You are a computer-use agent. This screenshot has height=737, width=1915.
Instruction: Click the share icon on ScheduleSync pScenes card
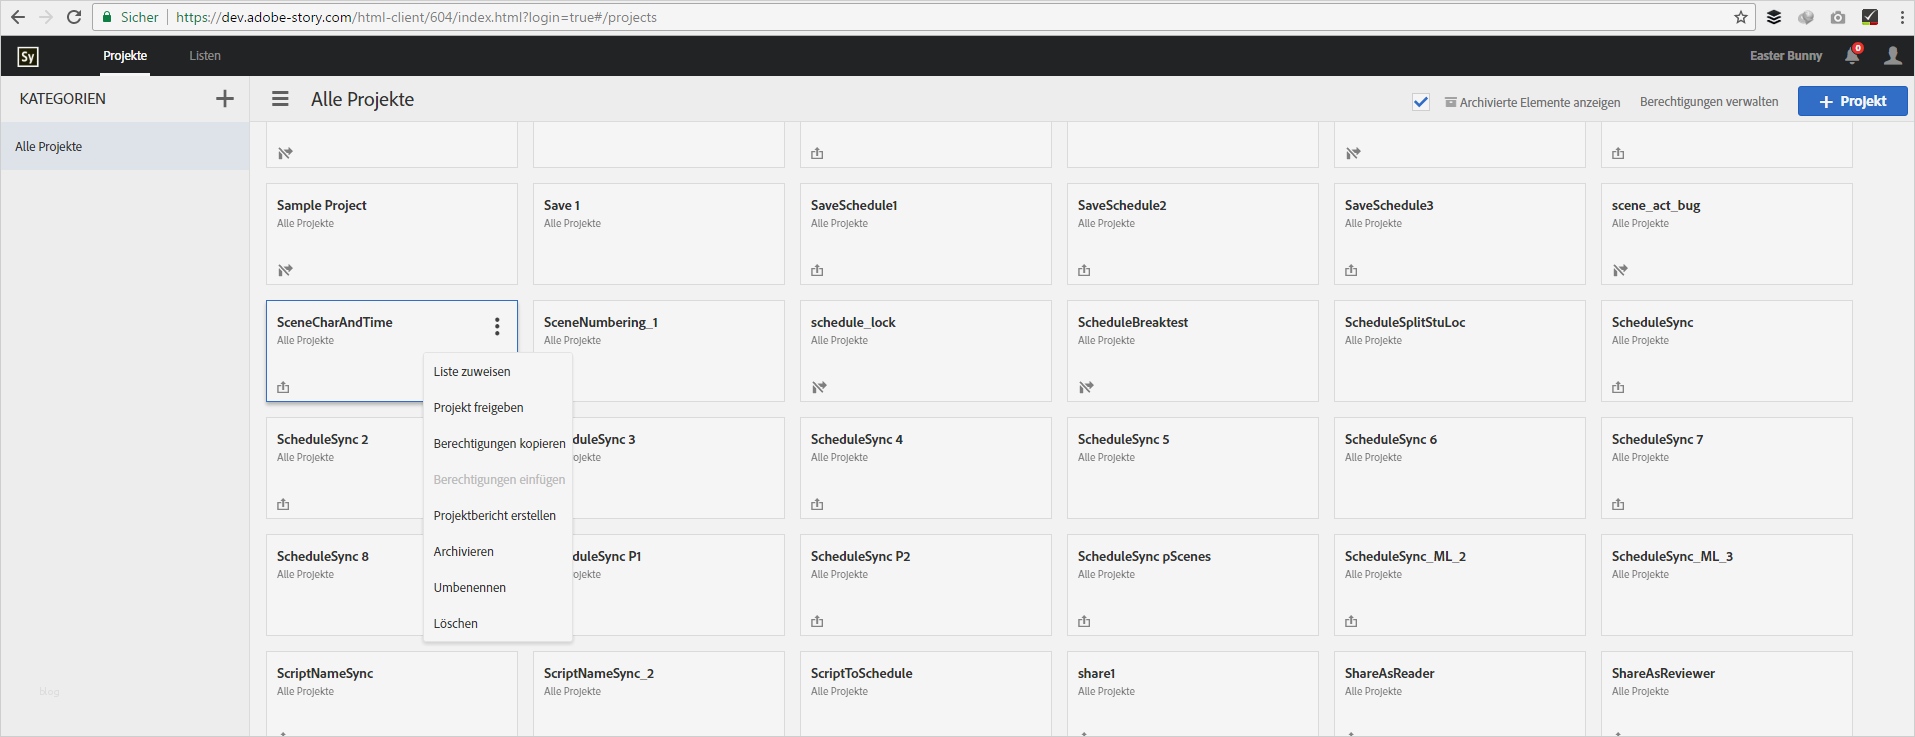click(1084, 621)
